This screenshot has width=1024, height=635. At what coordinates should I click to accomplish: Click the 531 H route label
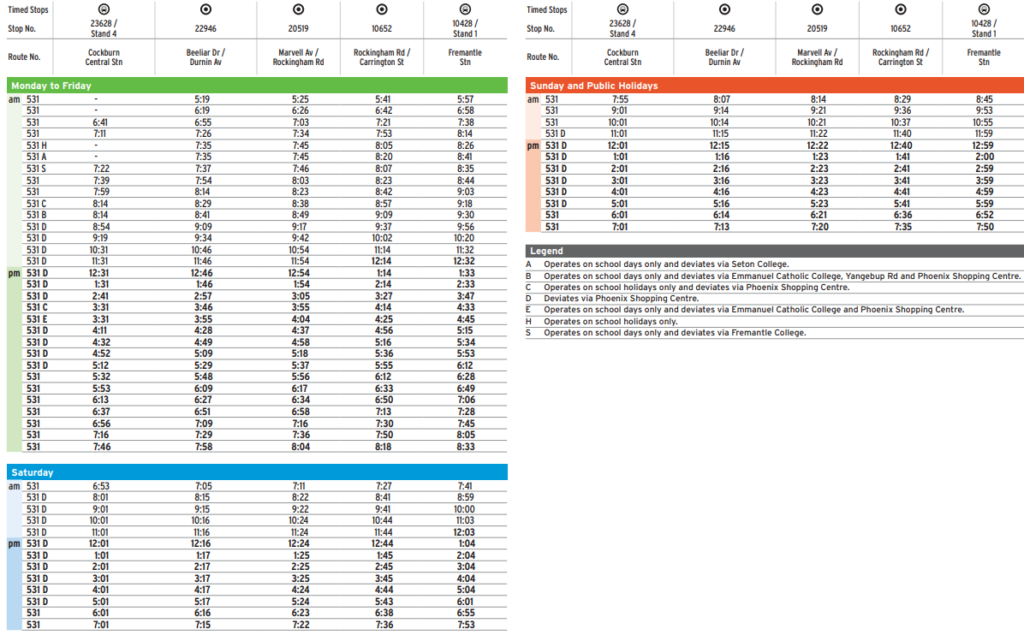[37, 145]
